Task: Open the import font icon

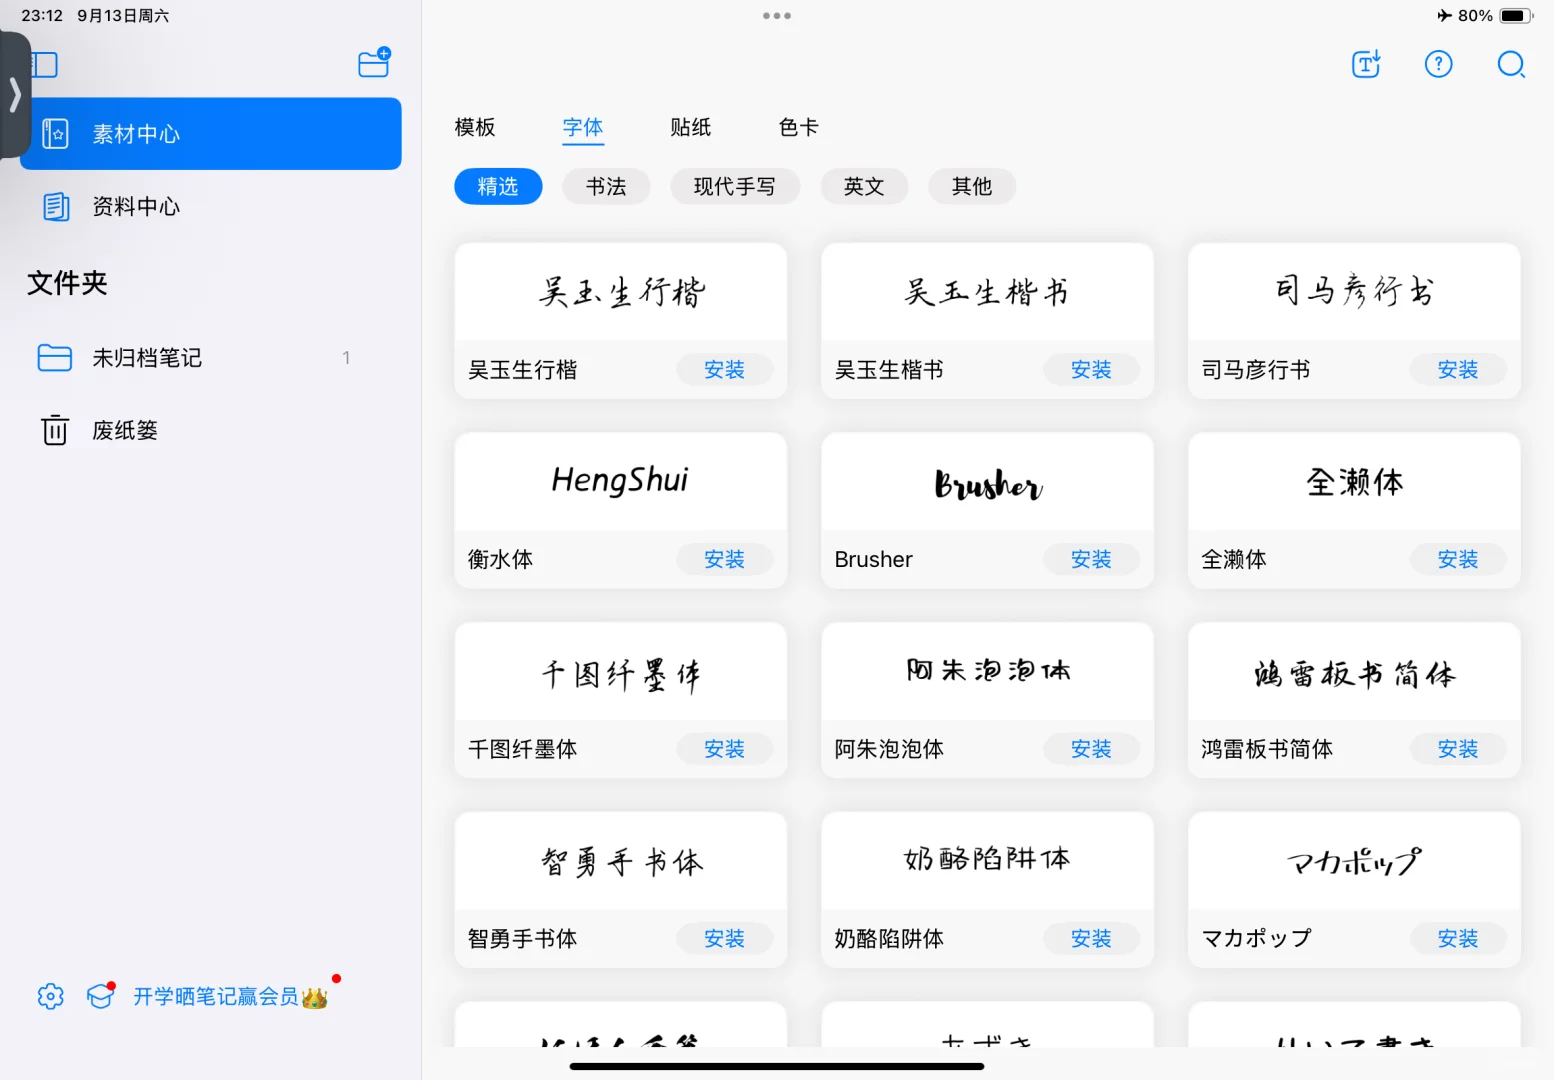Action: [1366, 65]
